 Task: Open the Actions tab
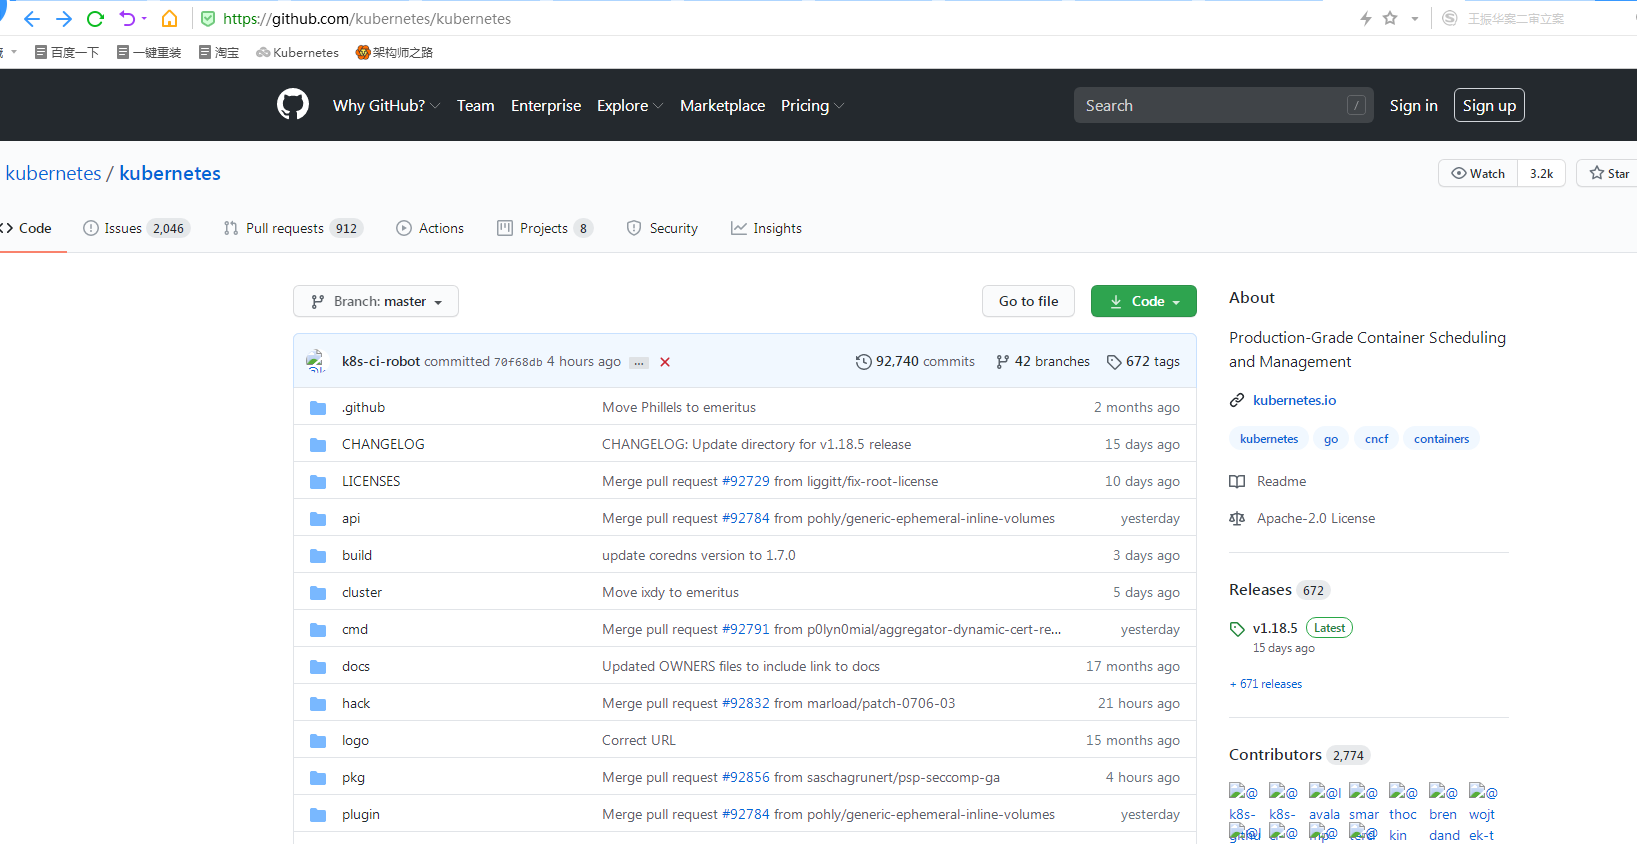(430, 228)
